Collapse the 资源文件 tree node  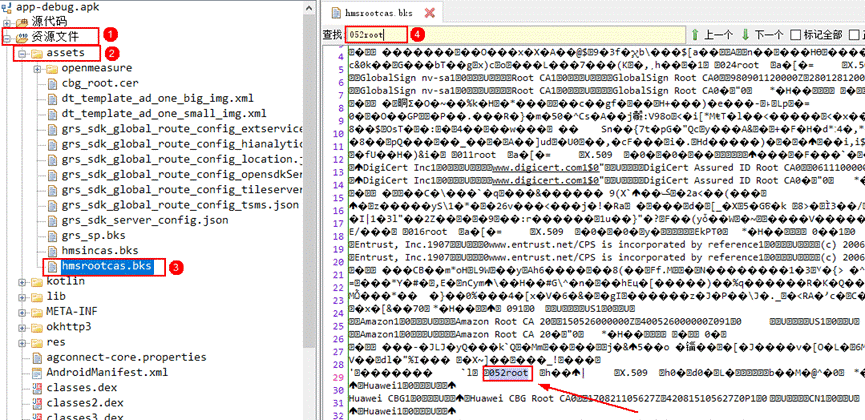coord(7,38)
